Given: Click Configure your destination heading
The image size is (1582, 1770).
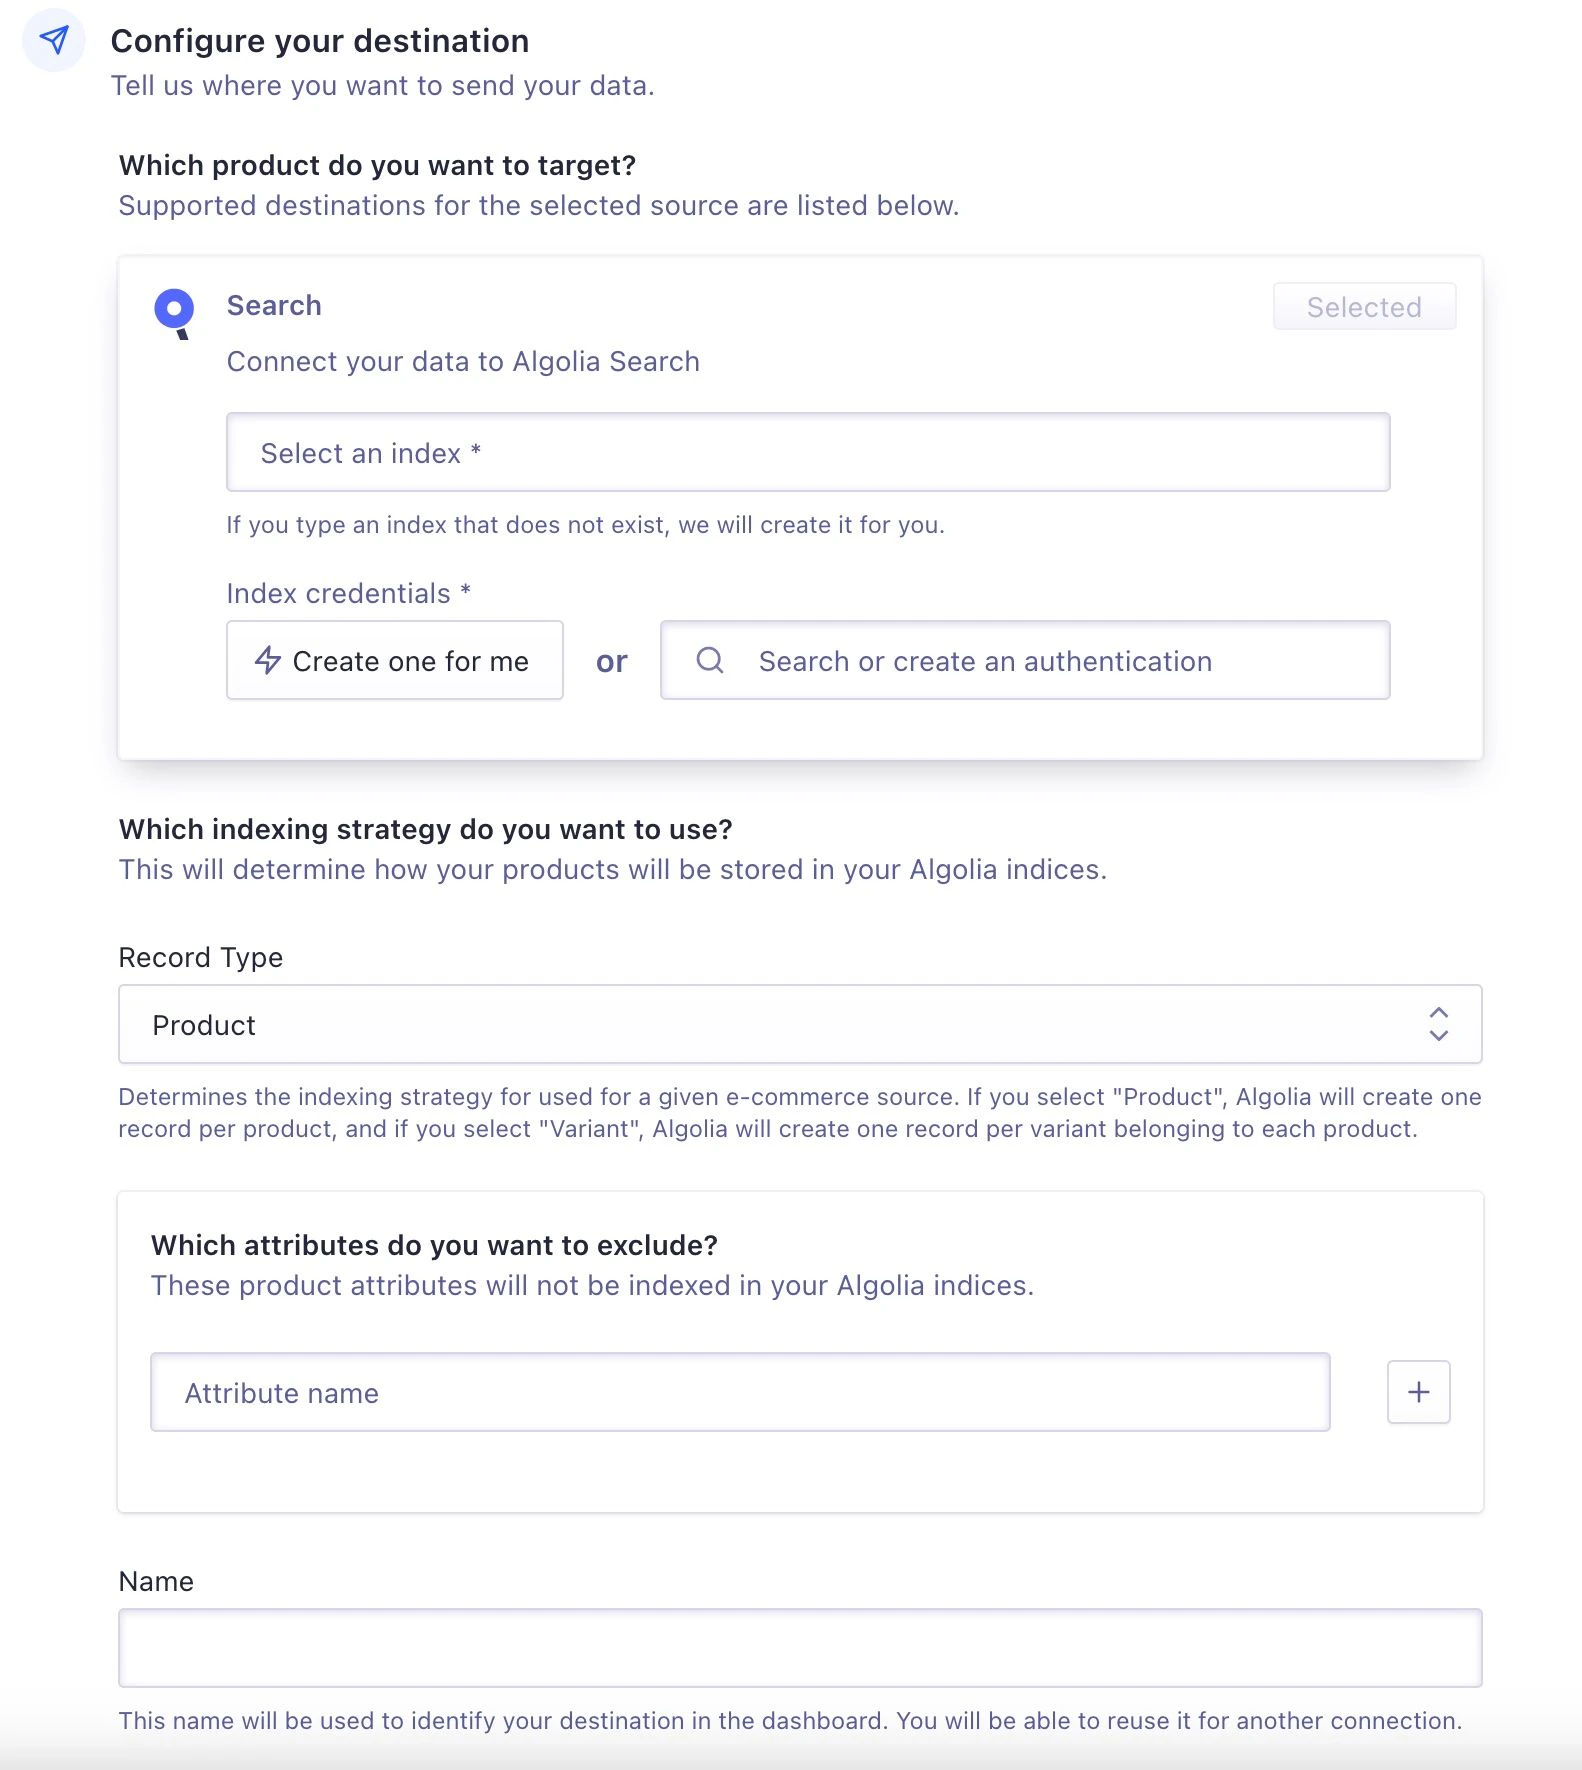Looking at the screenshot, I should click(x=320, y=40).
